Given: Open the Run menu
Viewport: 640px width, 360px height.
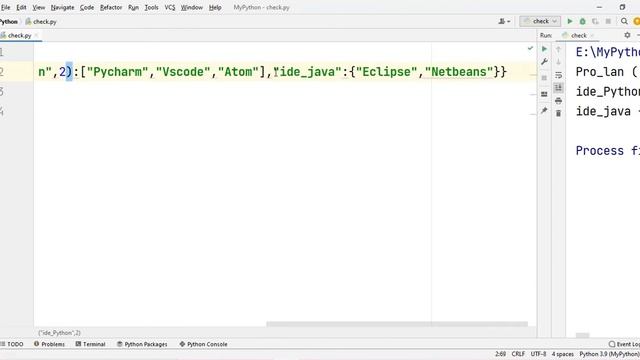Looking at the screenshot, I should [133, 7].
